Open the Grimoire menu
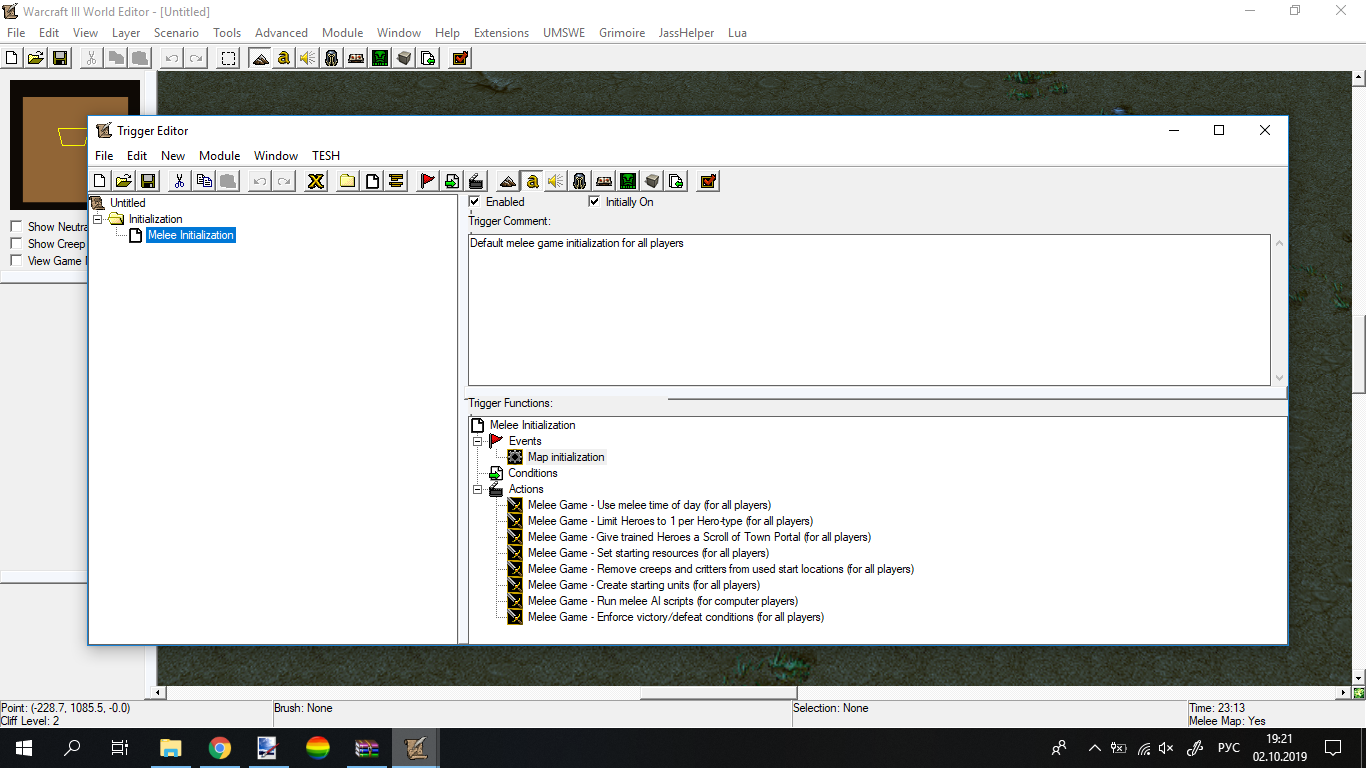 pyautogui.click(x=622, y=33)
